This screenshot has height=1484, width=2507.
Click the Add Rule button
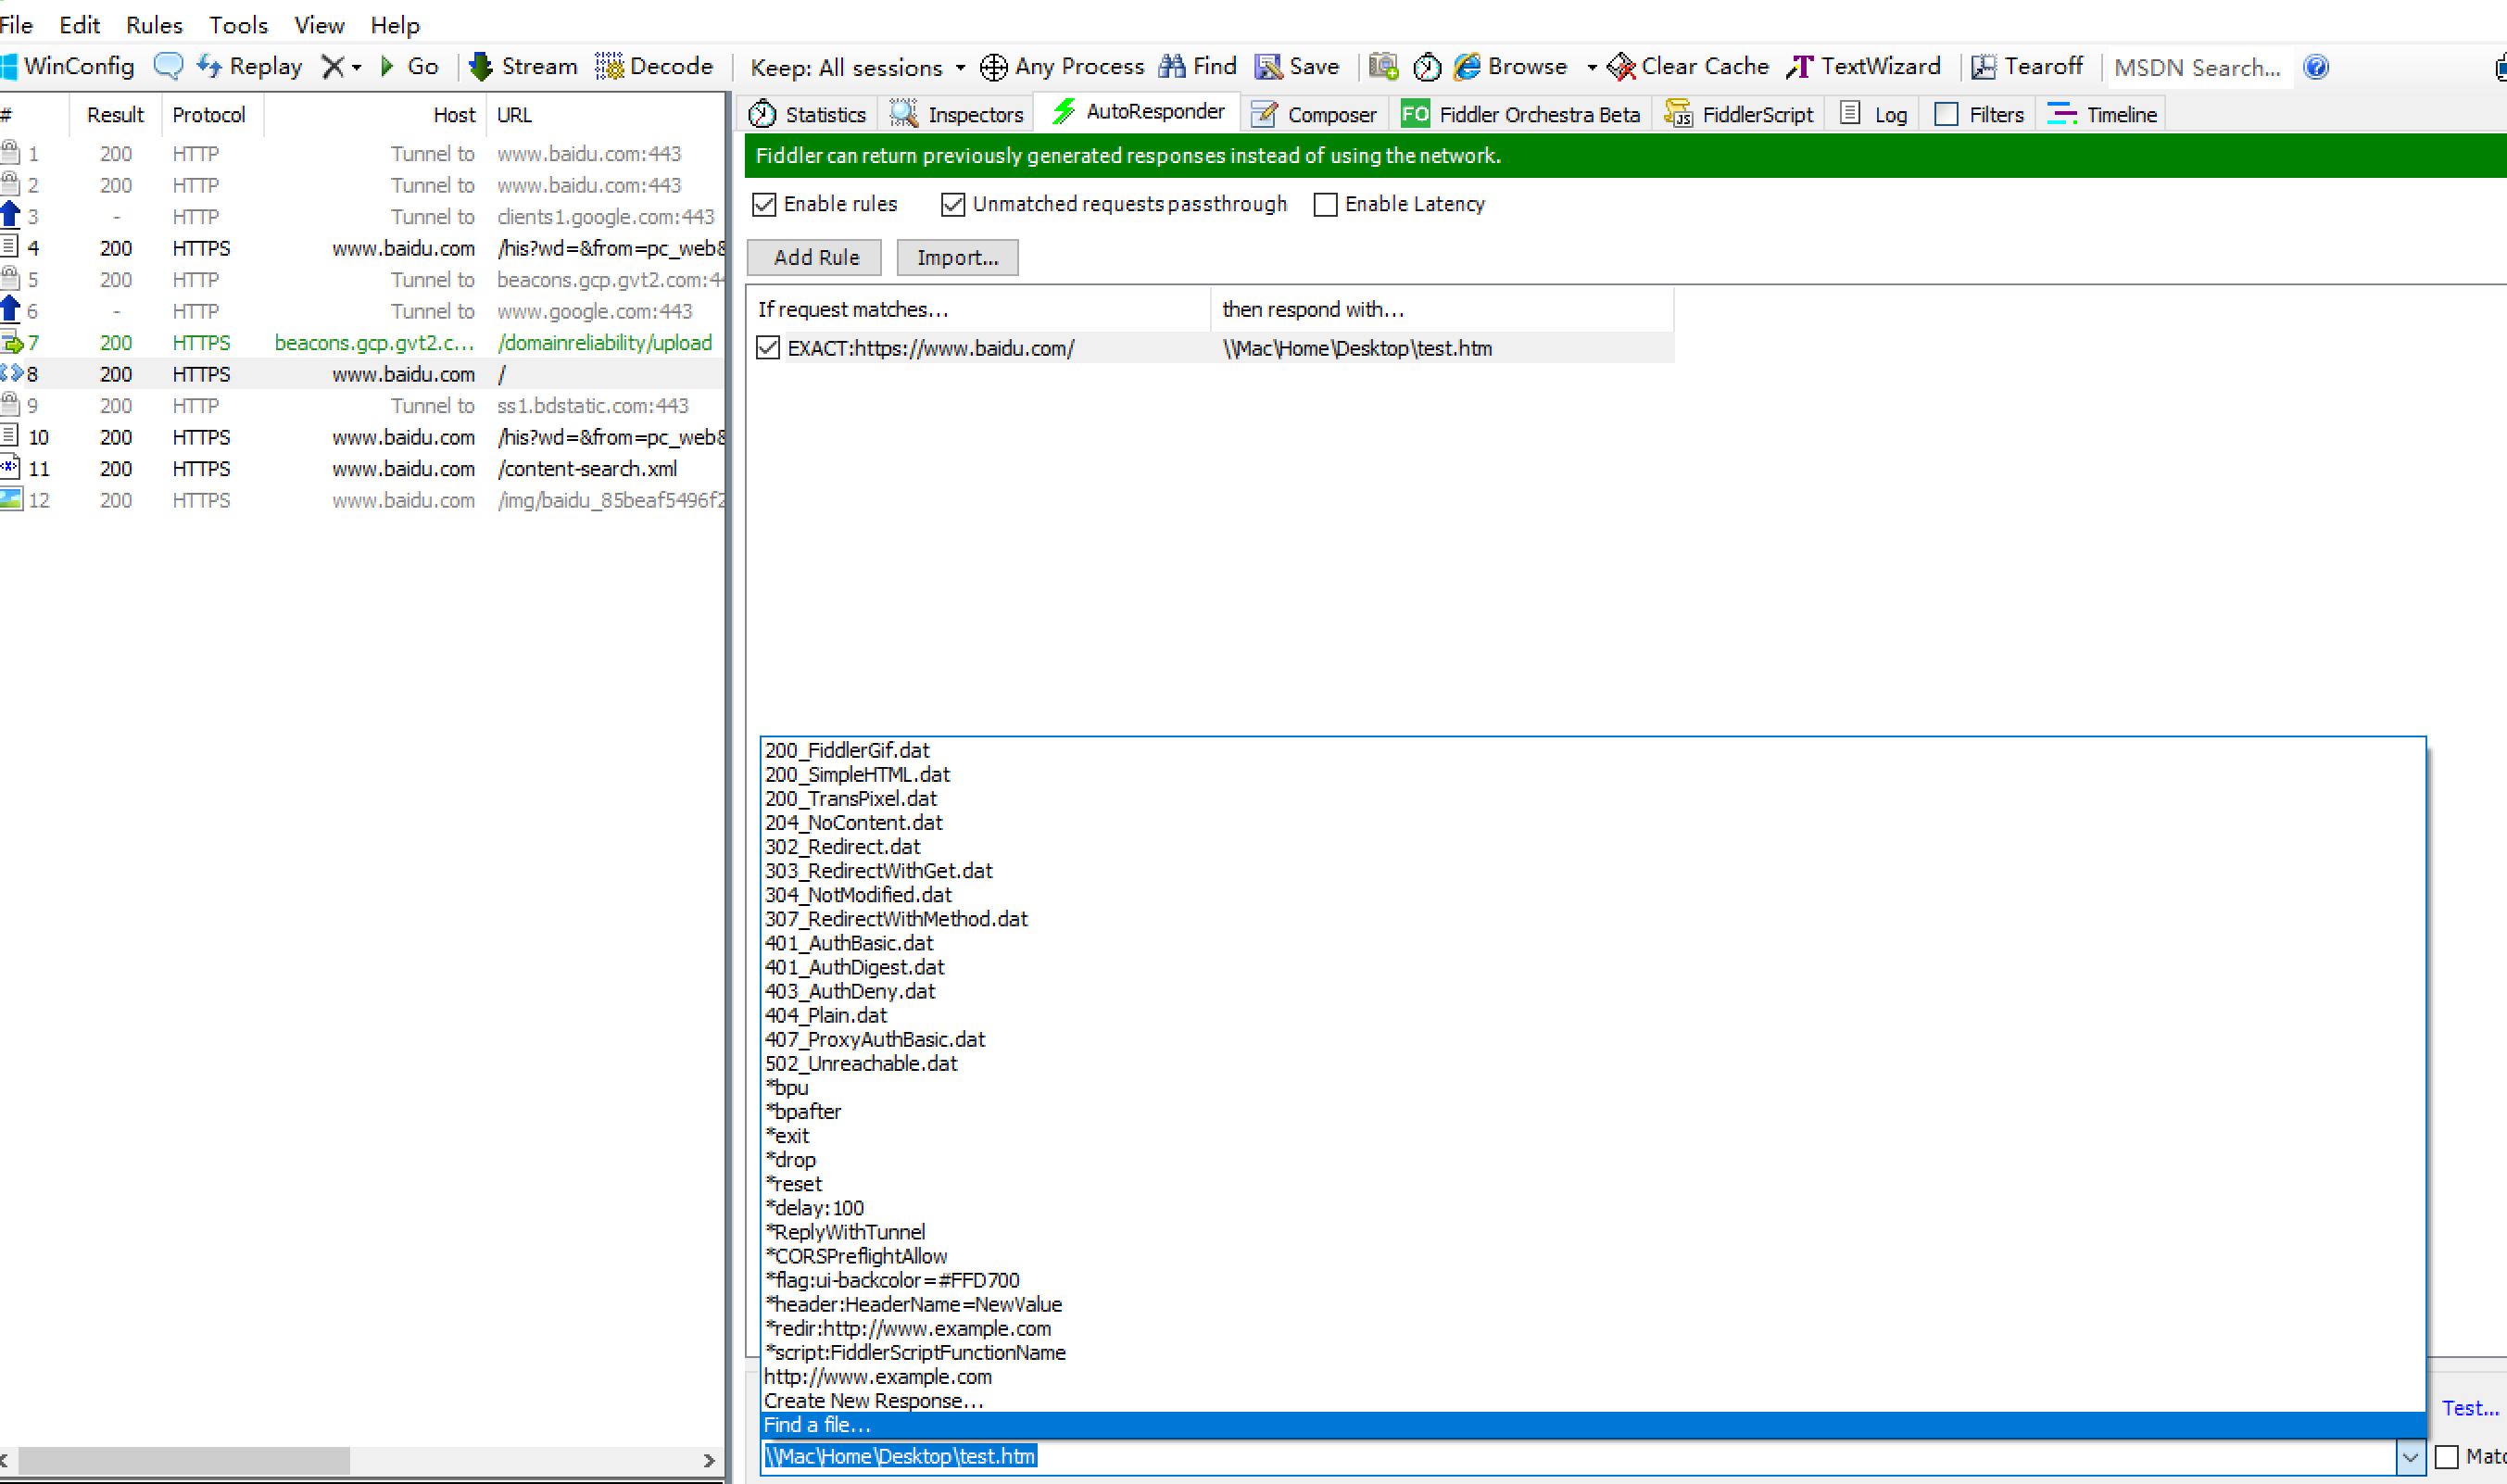pyautogui.click(x=815, y=257)
